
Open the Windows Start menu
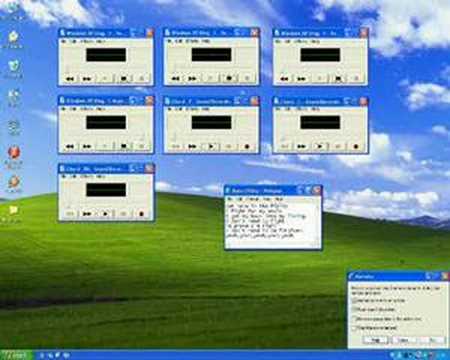(16, 355)
